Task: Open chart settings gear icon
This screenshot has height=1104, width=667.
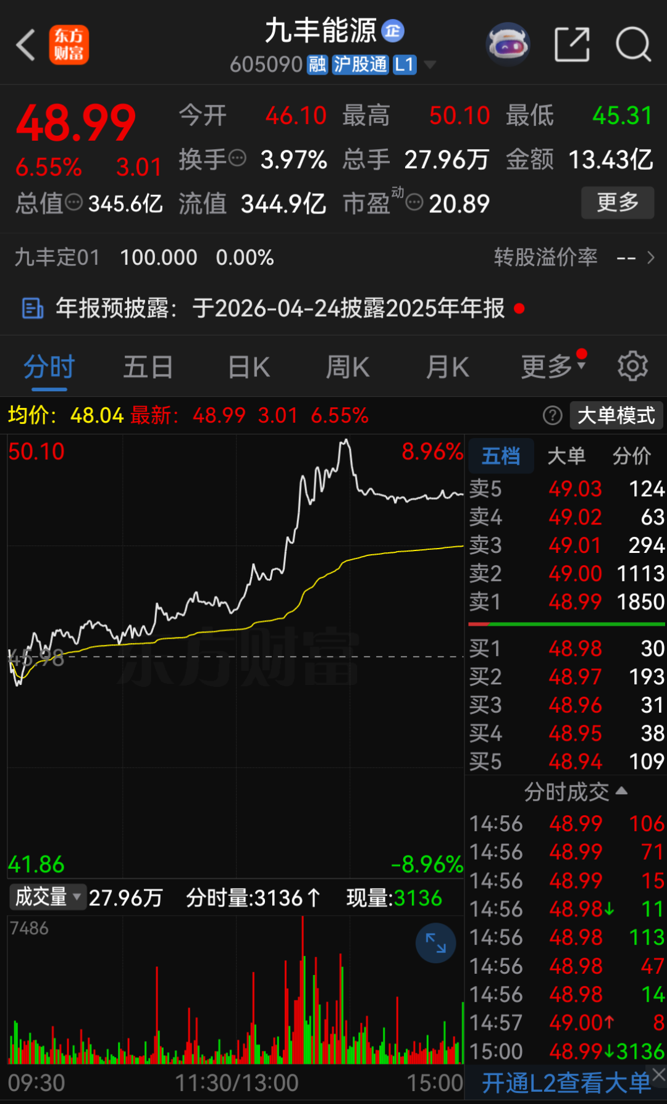Action: 632,366
